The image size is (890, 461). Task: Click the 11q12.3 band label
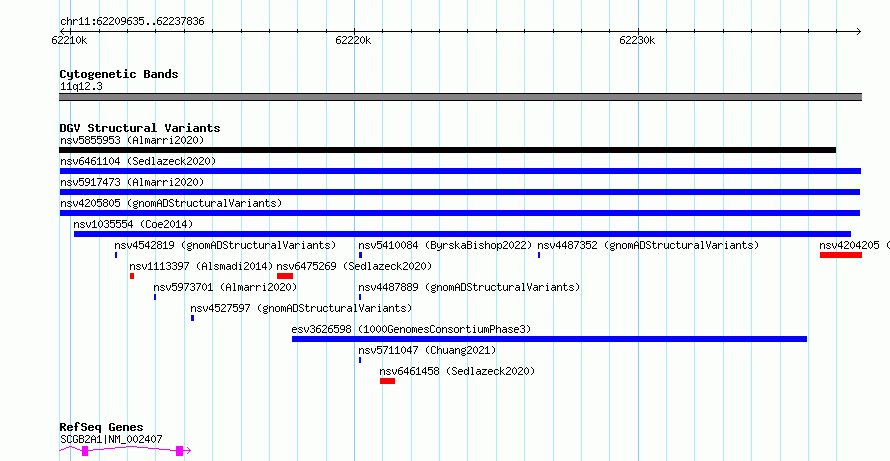click(81, 86)
